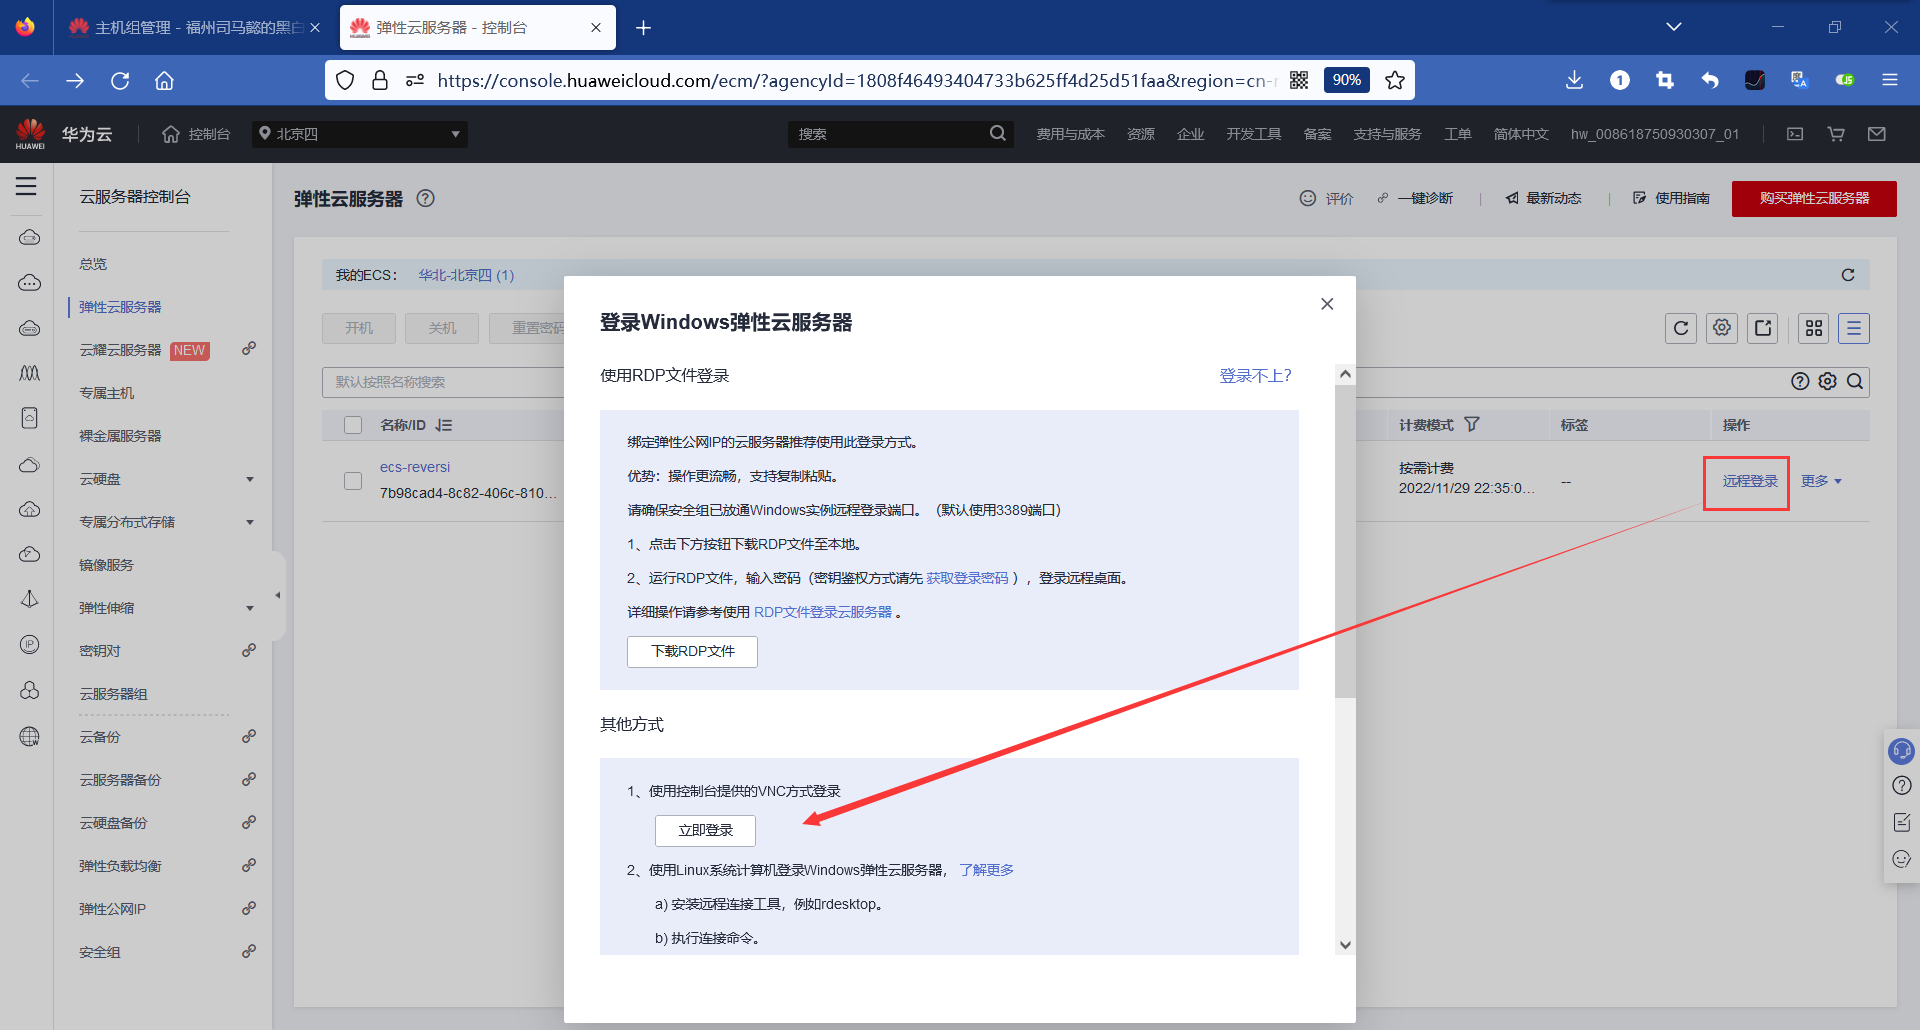Open the 更多 dropdown for ecs-reversi
The width and height of the screenshot is (1920, 1030).
coord(1820,480)
